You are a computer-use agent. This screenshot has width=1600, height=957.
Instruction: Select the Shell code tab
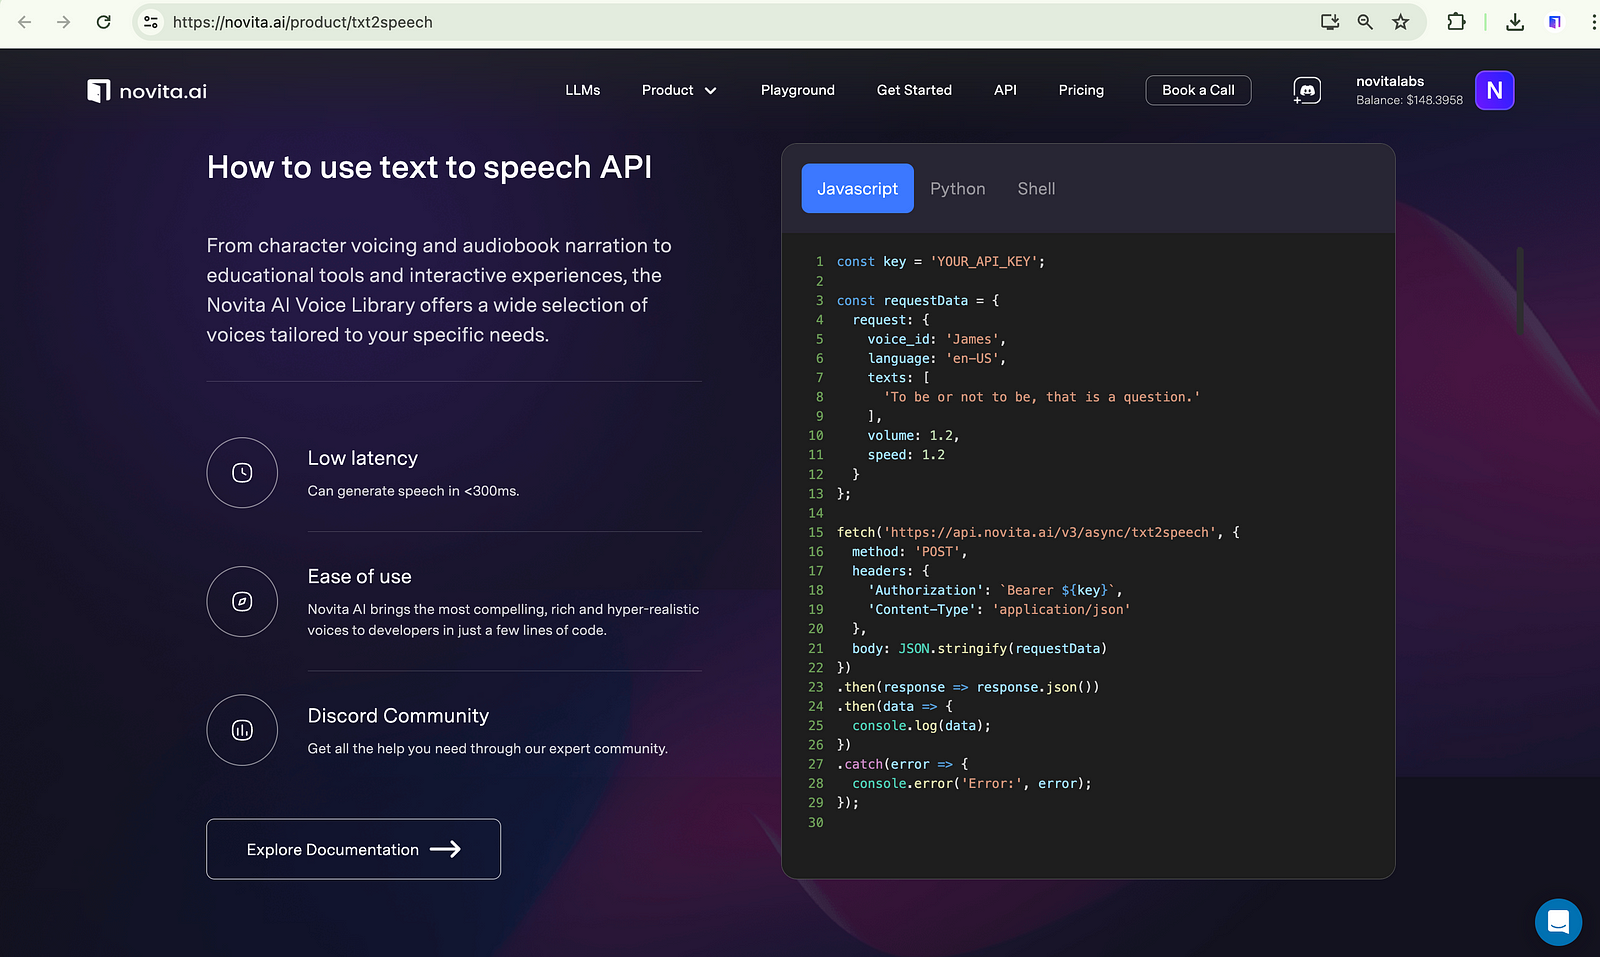1036,189
